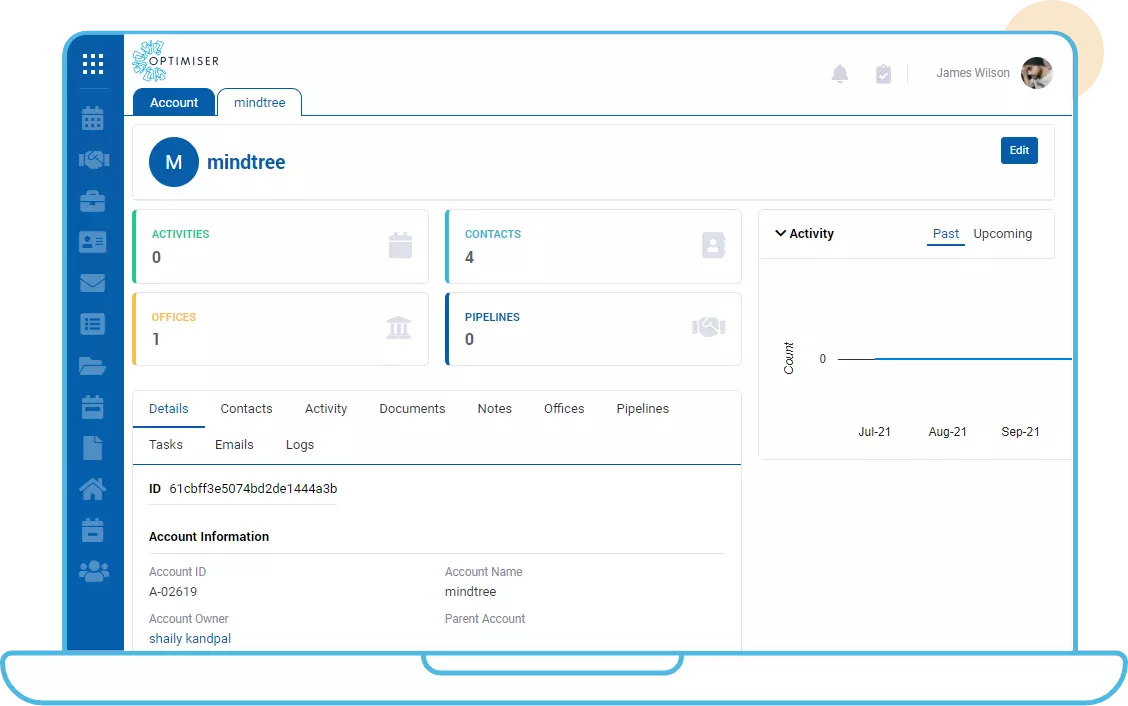
Task: Click the calendar icon on Activities card
Action: 401,245
